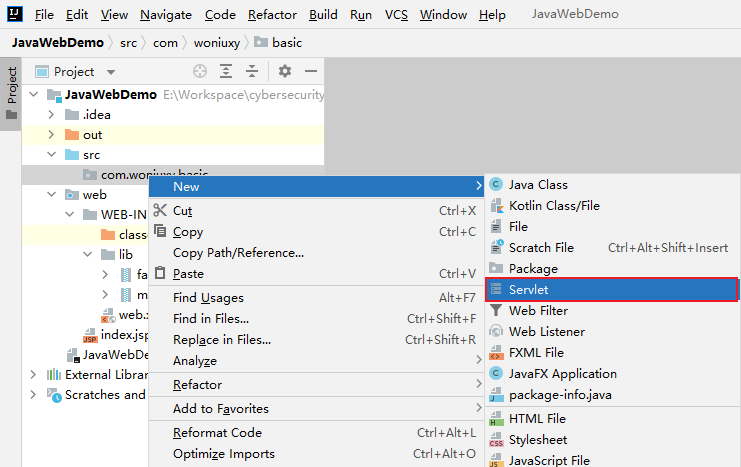Image resolution: width=741 pixels, height=467 pixels.
Task: Click the Web Filter funnel icon
Action: point(496,311)
